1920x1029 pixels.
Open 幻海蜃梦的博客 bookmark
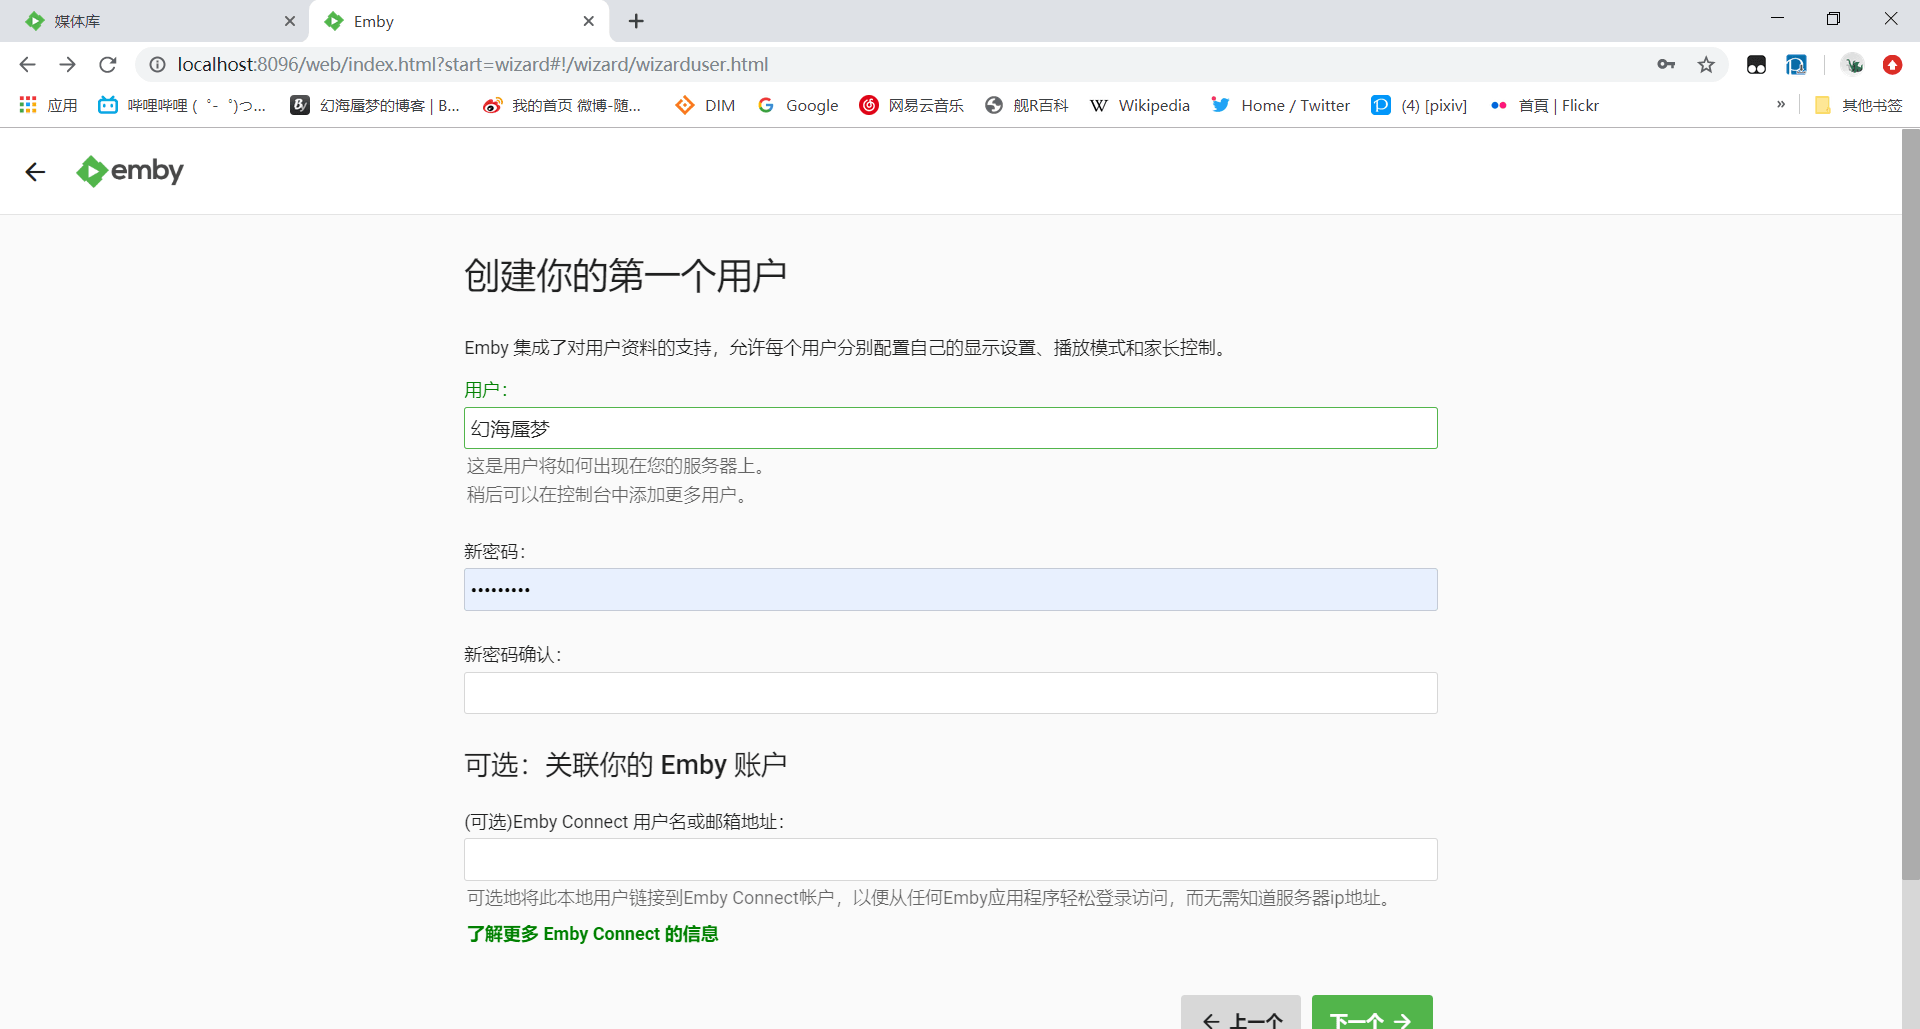point(375,105)
